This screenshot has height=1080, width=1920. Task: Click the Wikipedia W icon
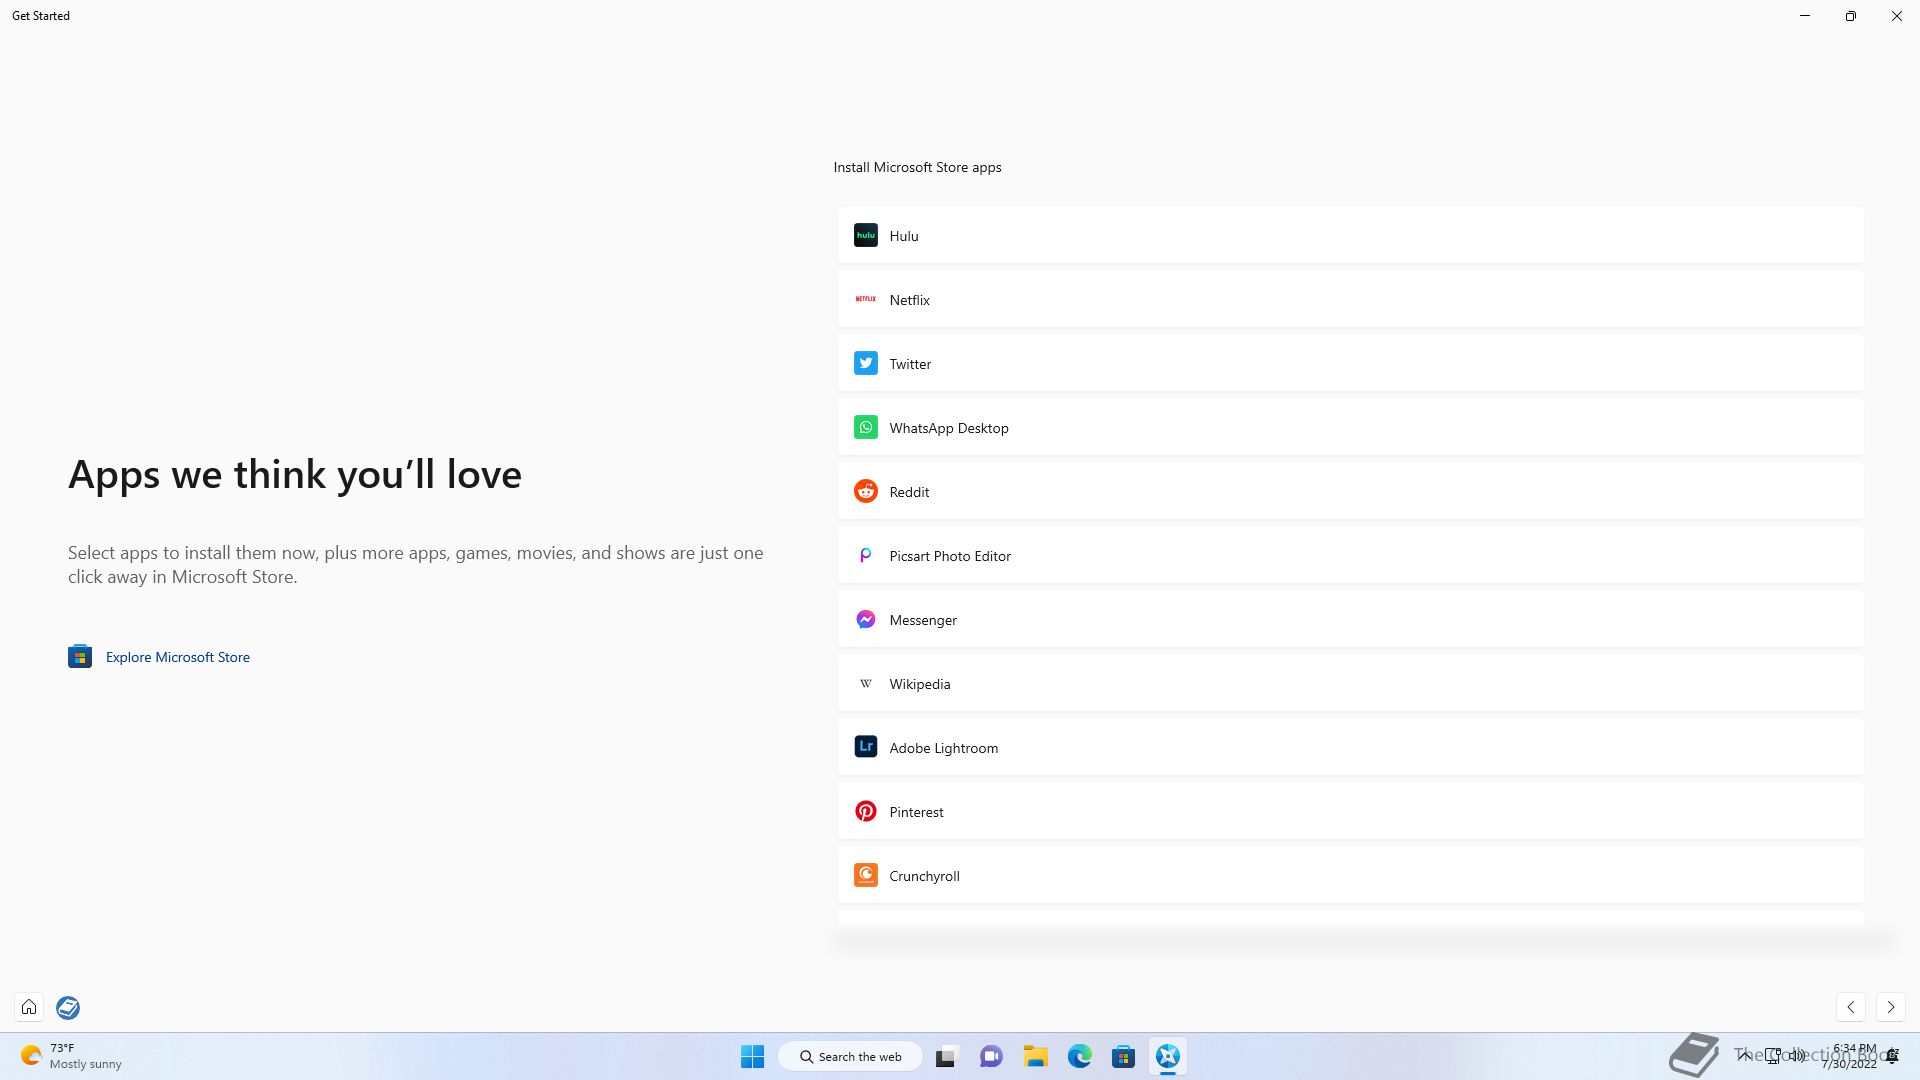[x=866, y=683]
